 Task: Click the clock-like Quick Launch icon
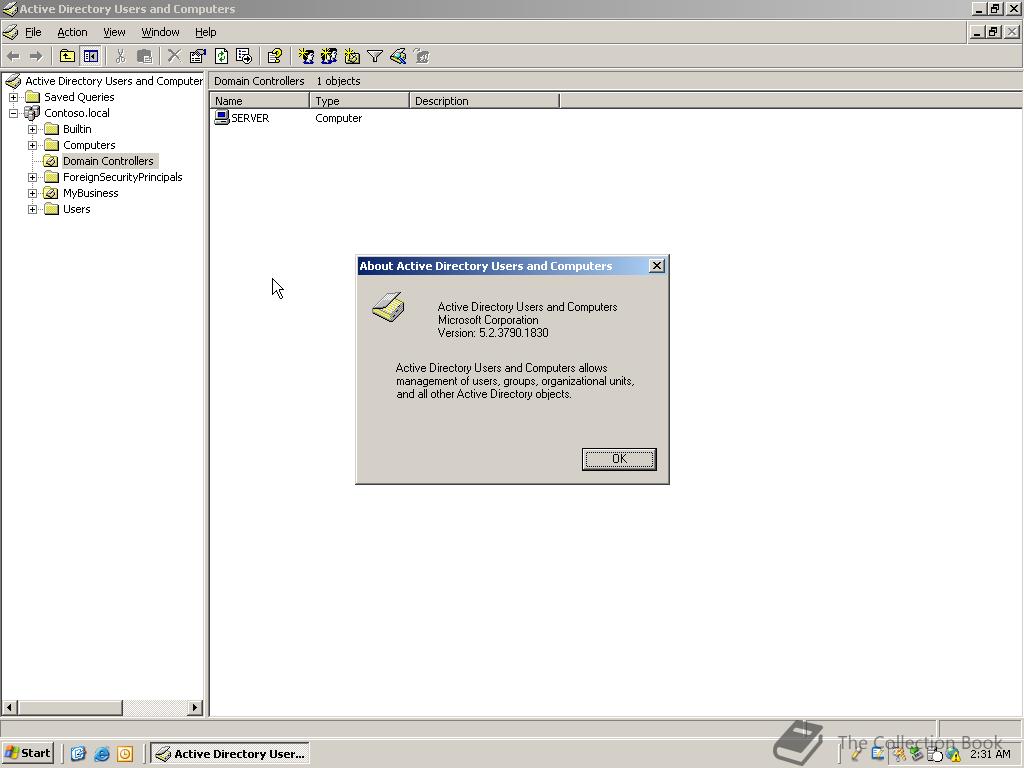[x=125, y=754]
